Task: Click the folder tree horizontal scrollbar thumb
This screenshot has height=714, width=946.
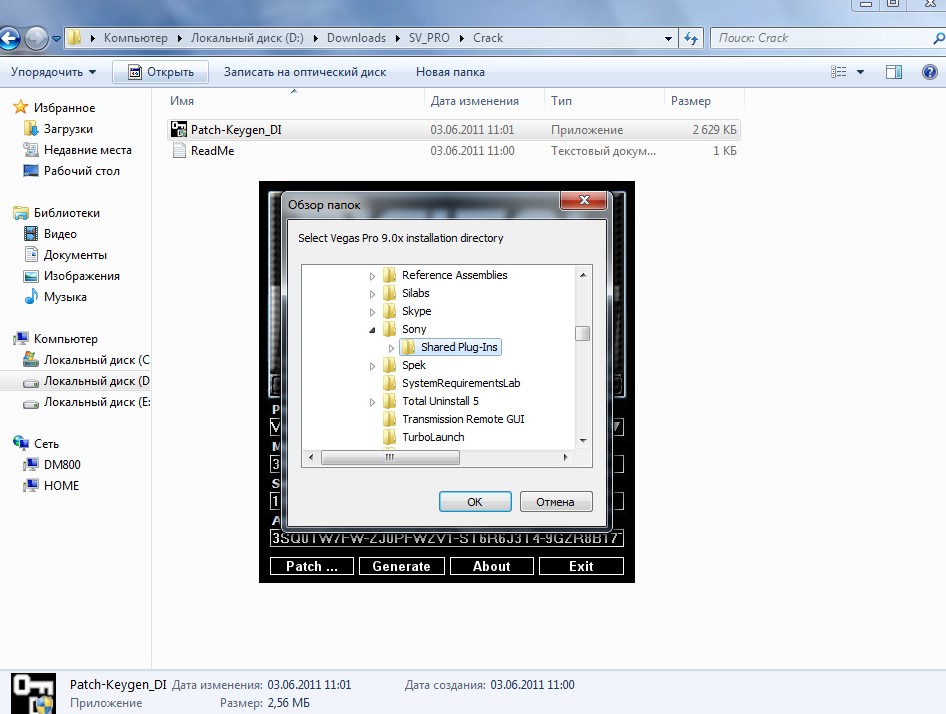Action: pos(390,457)
